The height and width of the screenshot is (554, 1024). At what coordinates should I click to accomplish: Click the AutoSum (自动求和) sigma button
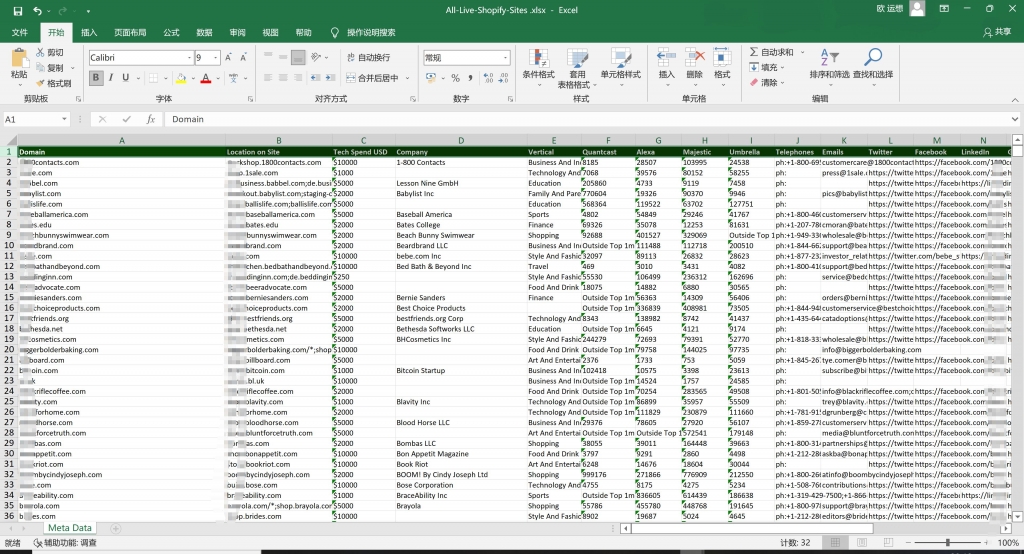click(771, 52)
